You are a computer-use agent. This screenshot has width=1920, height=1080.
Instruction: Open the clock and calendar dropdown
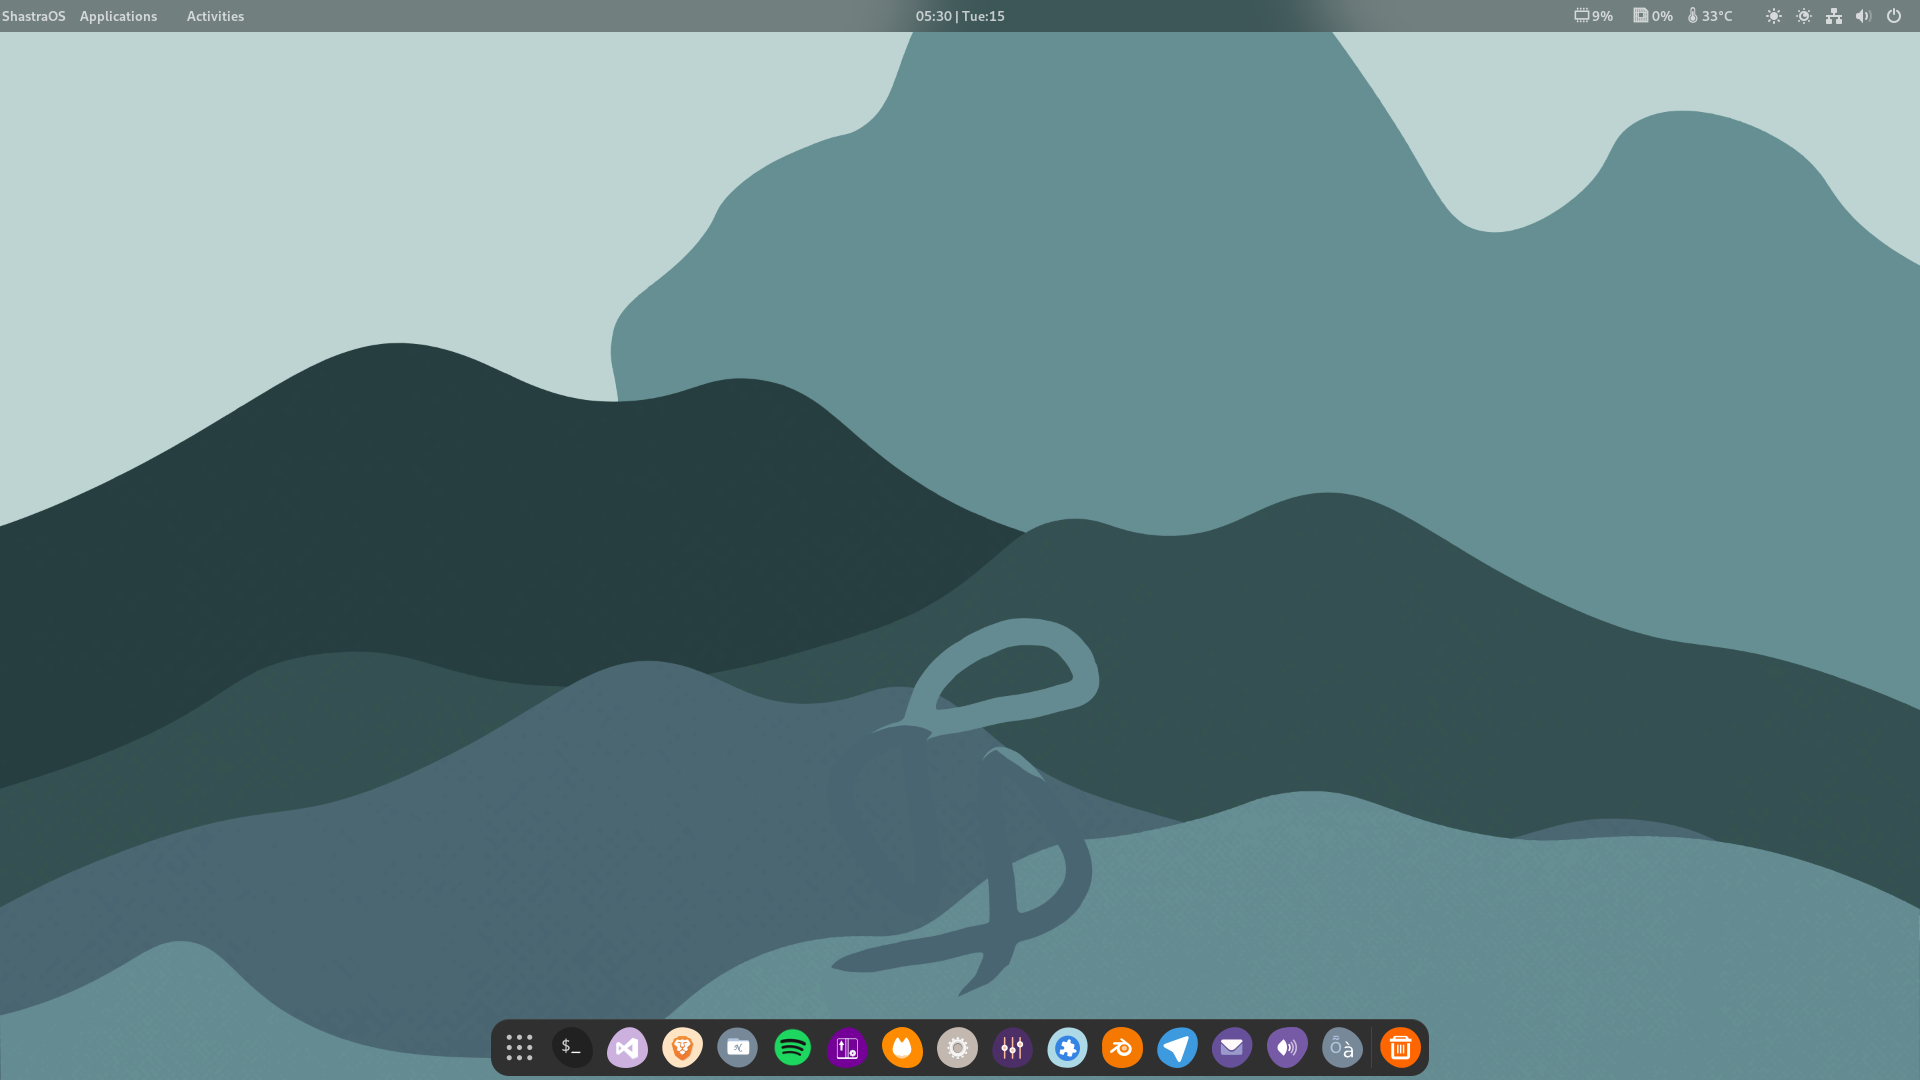(x=960, y=16)
